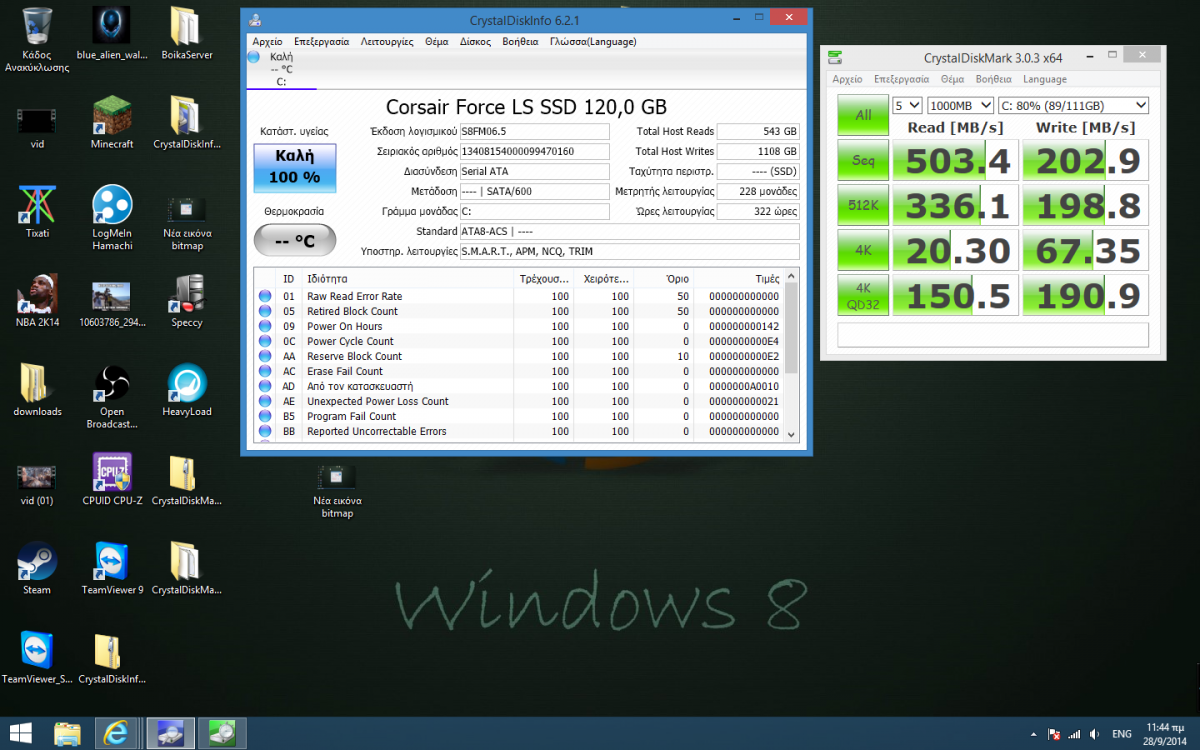Launch Internet Explorer from the taskbar
The height and width of the screenshot is (750, 1200).
coord(115,733)
